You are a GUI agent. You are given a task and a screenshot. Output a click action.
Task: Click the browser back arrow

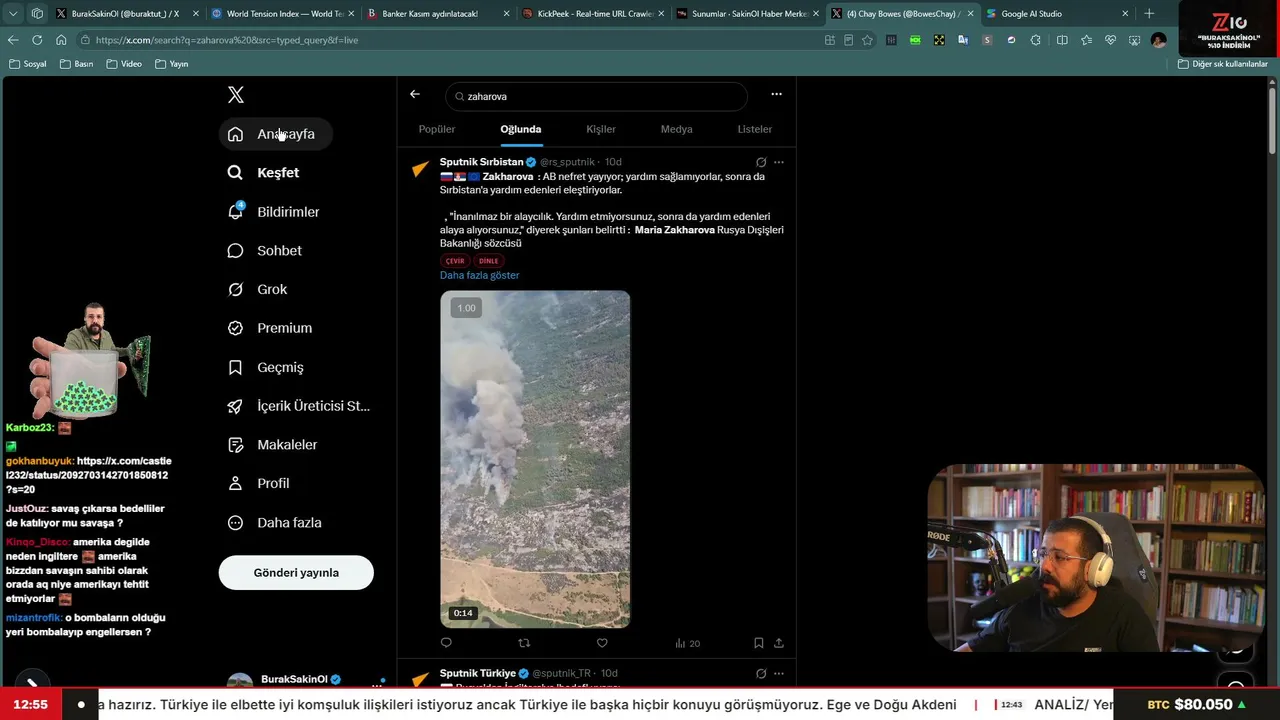coord(13,40)
